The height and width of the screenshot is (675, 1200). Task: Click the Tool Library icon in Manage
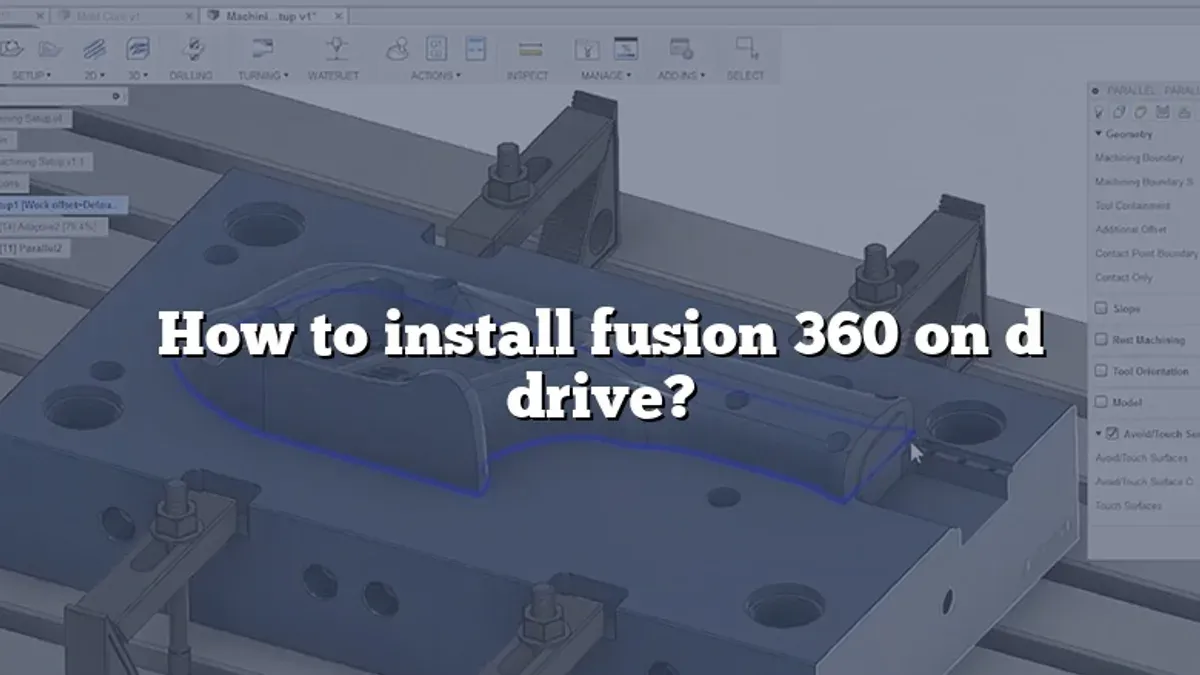(586, 49)
